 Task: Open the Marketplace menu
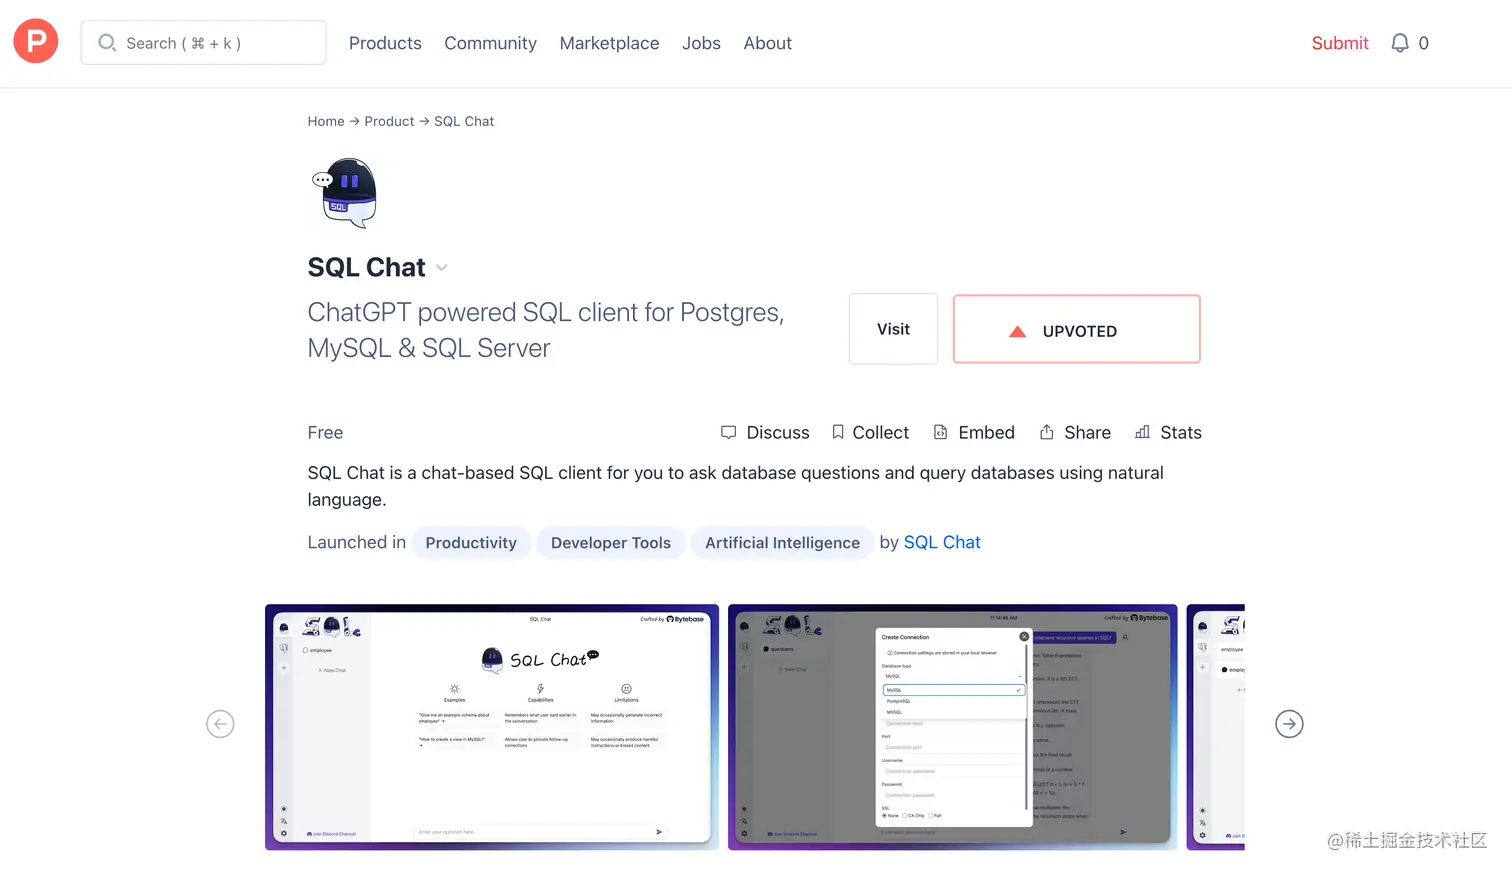[609, 43]
